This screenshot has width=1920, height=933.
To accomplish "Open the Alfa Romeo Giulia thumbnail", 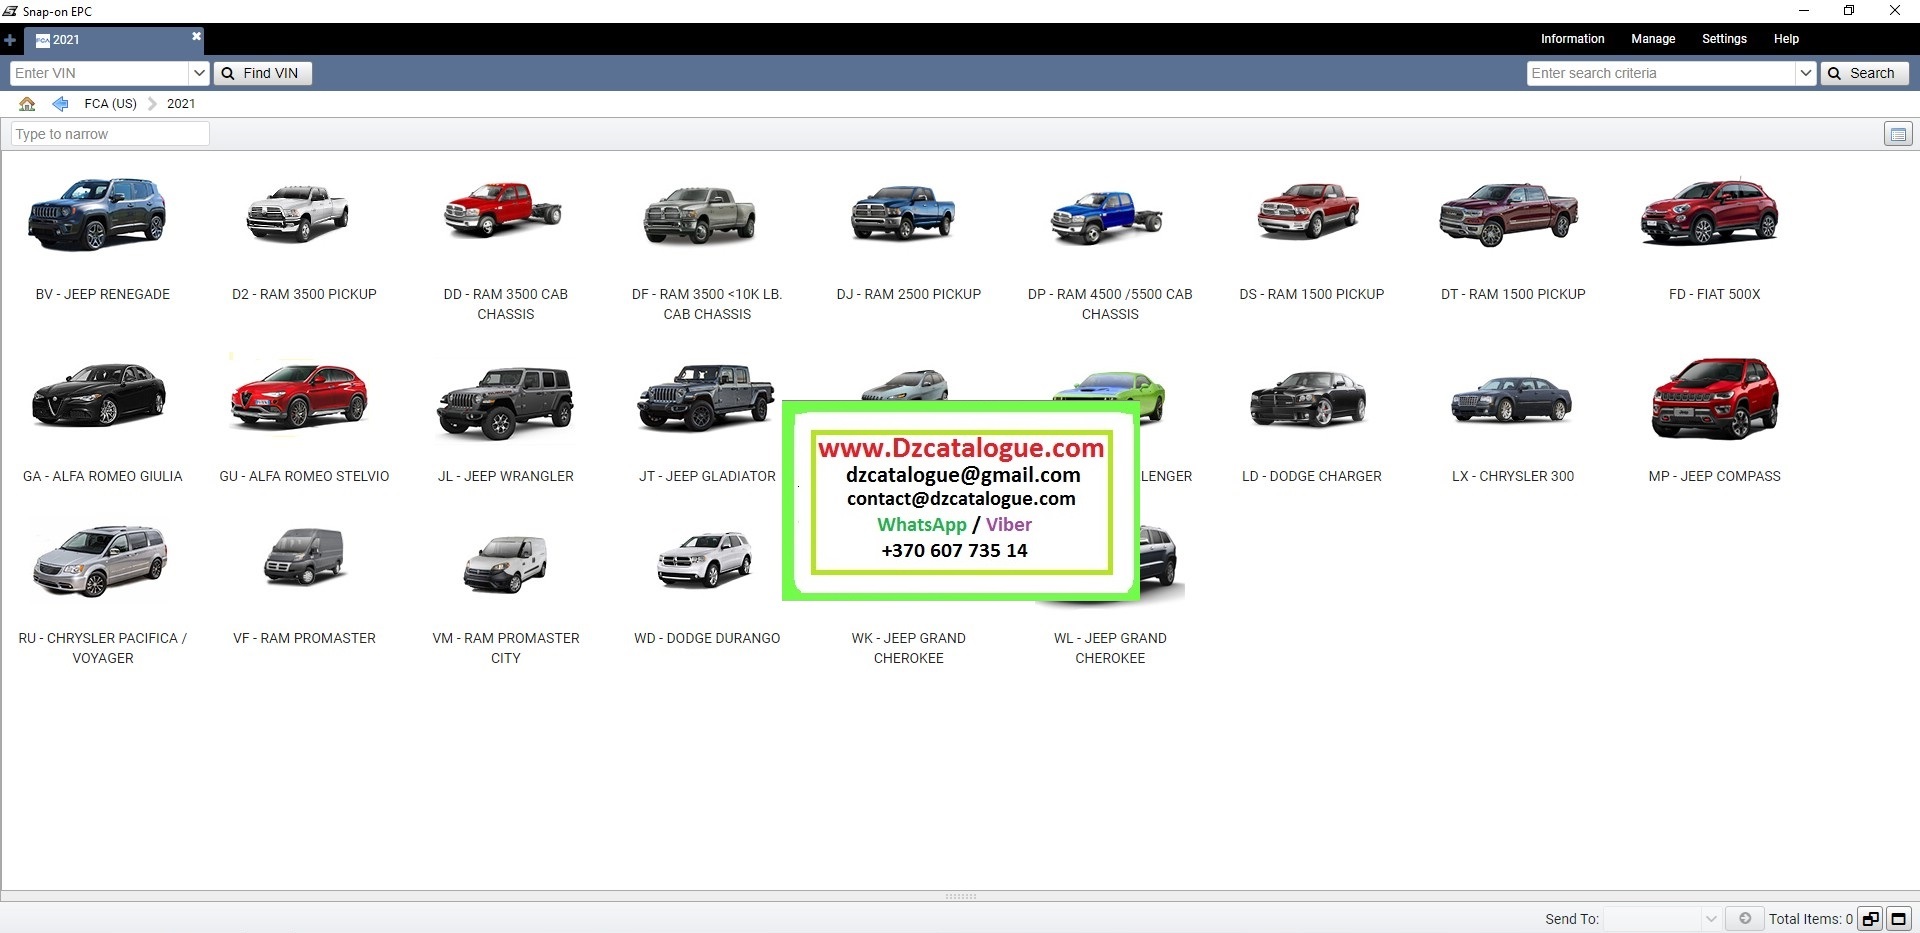I will 99,395.
